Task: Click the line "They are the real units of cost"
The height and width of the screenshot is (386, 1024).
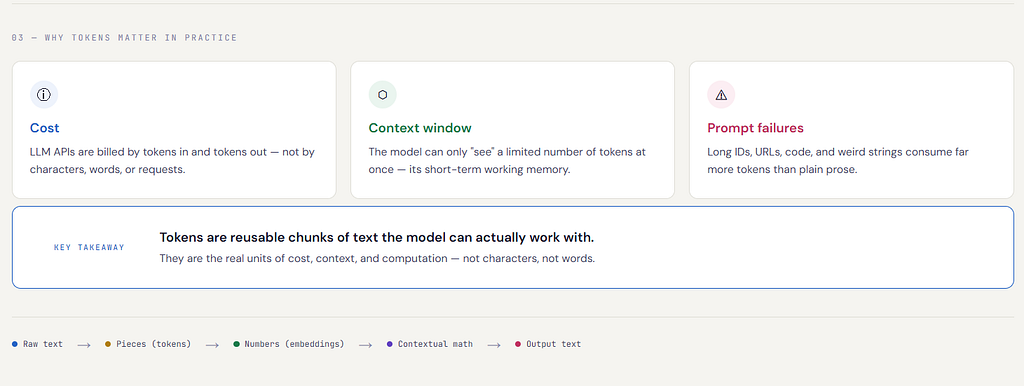Action: pos(377,259)
